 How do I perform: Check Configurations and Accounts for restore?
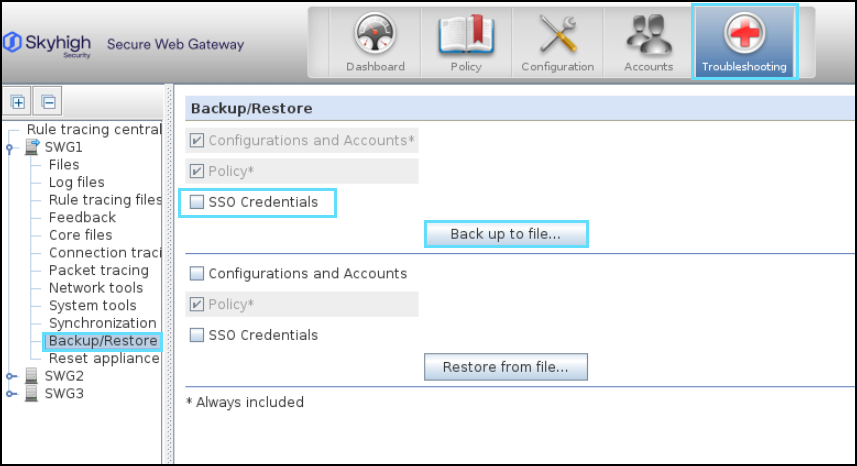click(197, 274)
